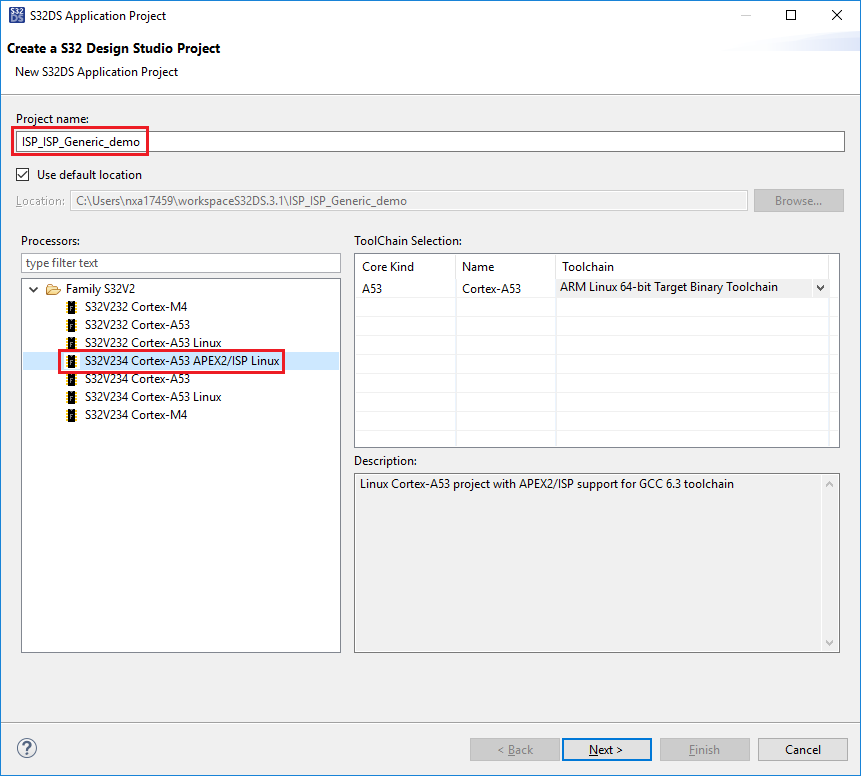Select S32V232 Cortex-A53 processor

coord(137,325)
